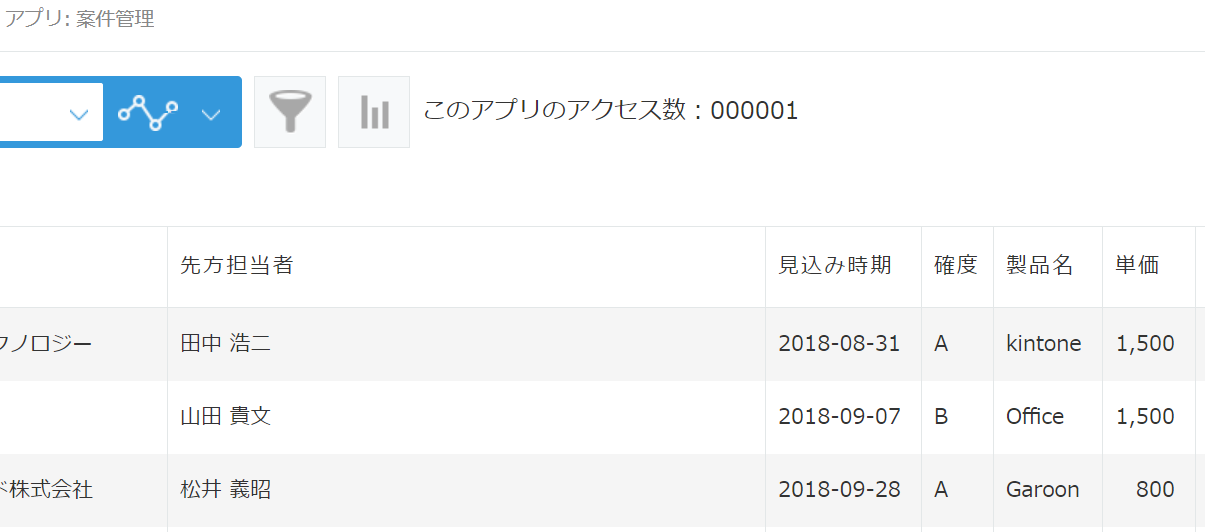Click the Office product cell
This screenshot has width=1205, height=532.
(1035, 416)
